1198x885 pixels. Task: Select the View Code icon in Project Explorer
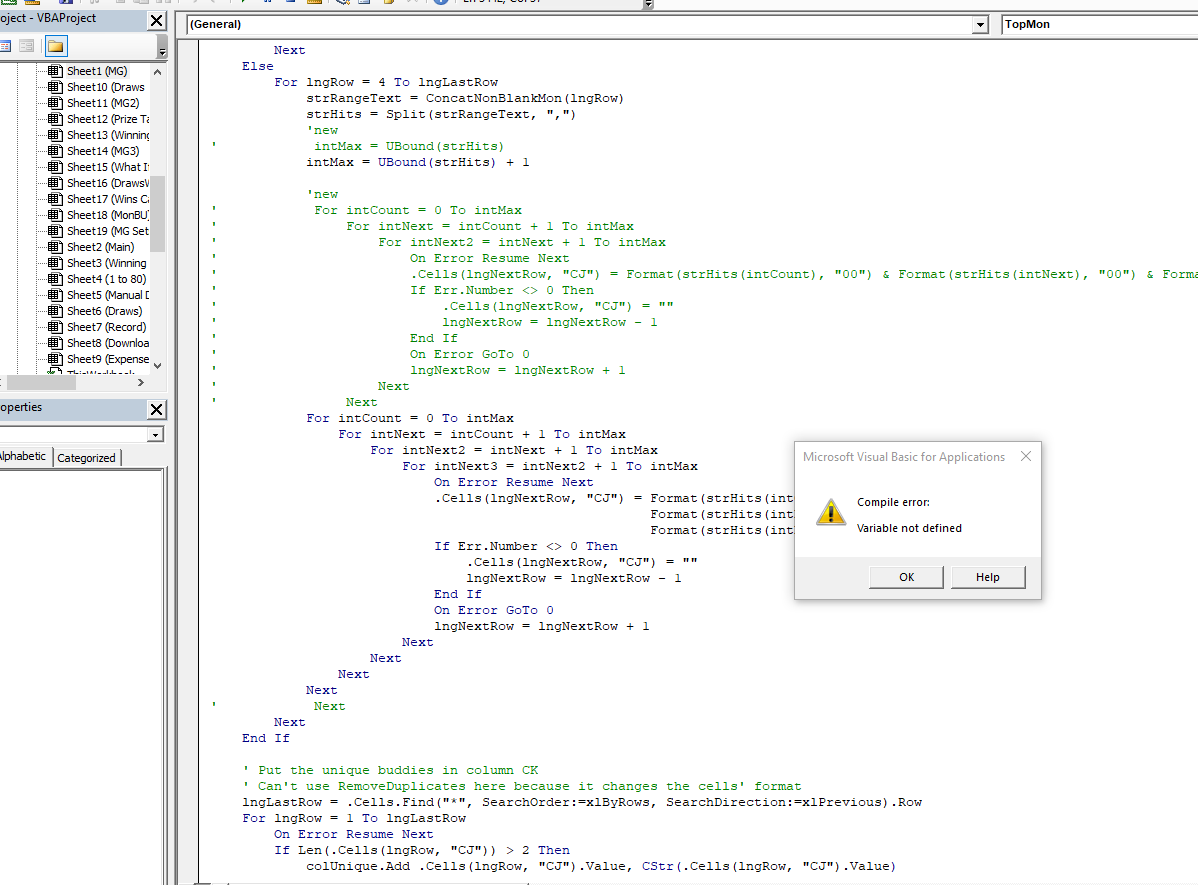pos(6,45)
